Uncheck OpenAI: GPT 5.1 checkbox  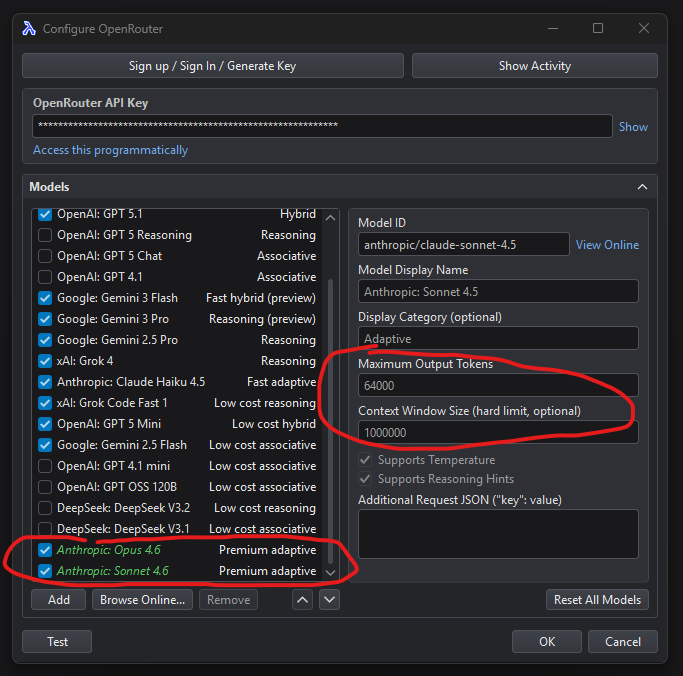[45, 214]
